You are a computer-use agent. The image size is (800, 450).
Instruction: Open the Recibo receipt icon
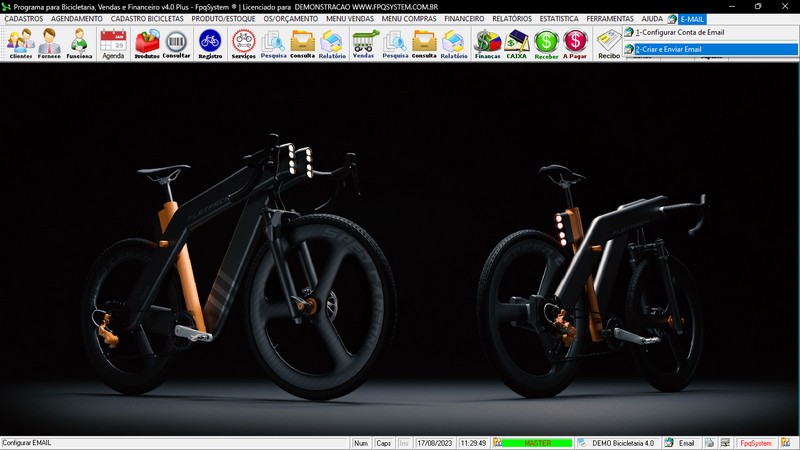[x=609, y=43]
